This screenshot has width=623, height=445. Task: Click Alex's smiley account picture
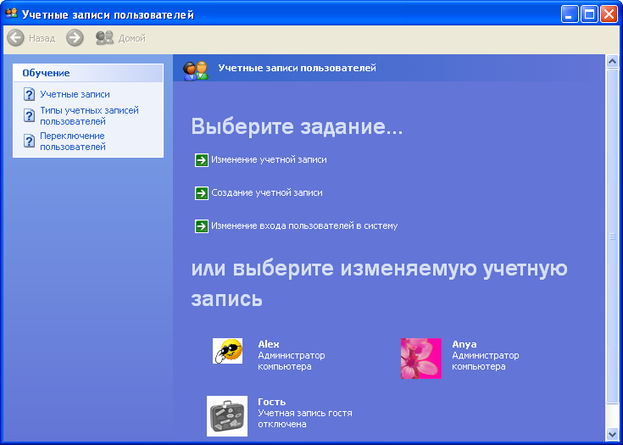228,351
